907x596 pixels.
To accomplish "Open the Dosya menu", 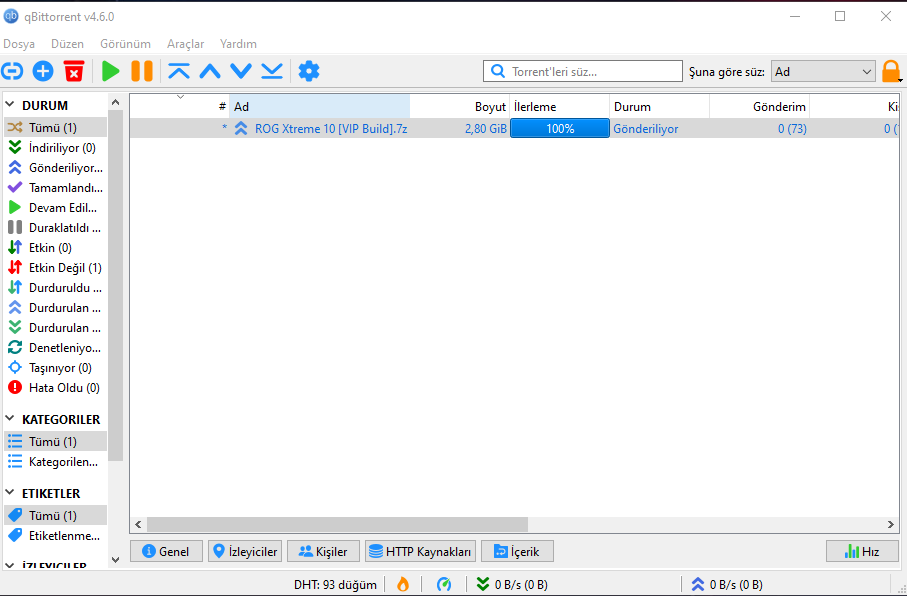I will tap(19, 44).
